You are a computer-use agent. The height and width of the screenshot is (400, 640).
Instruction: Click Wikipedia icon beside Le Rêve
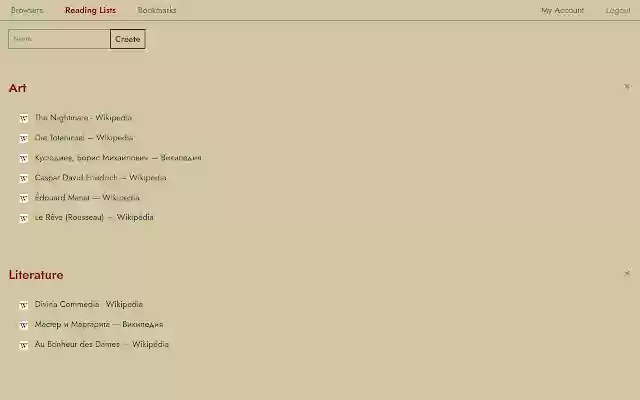point(24,218)
